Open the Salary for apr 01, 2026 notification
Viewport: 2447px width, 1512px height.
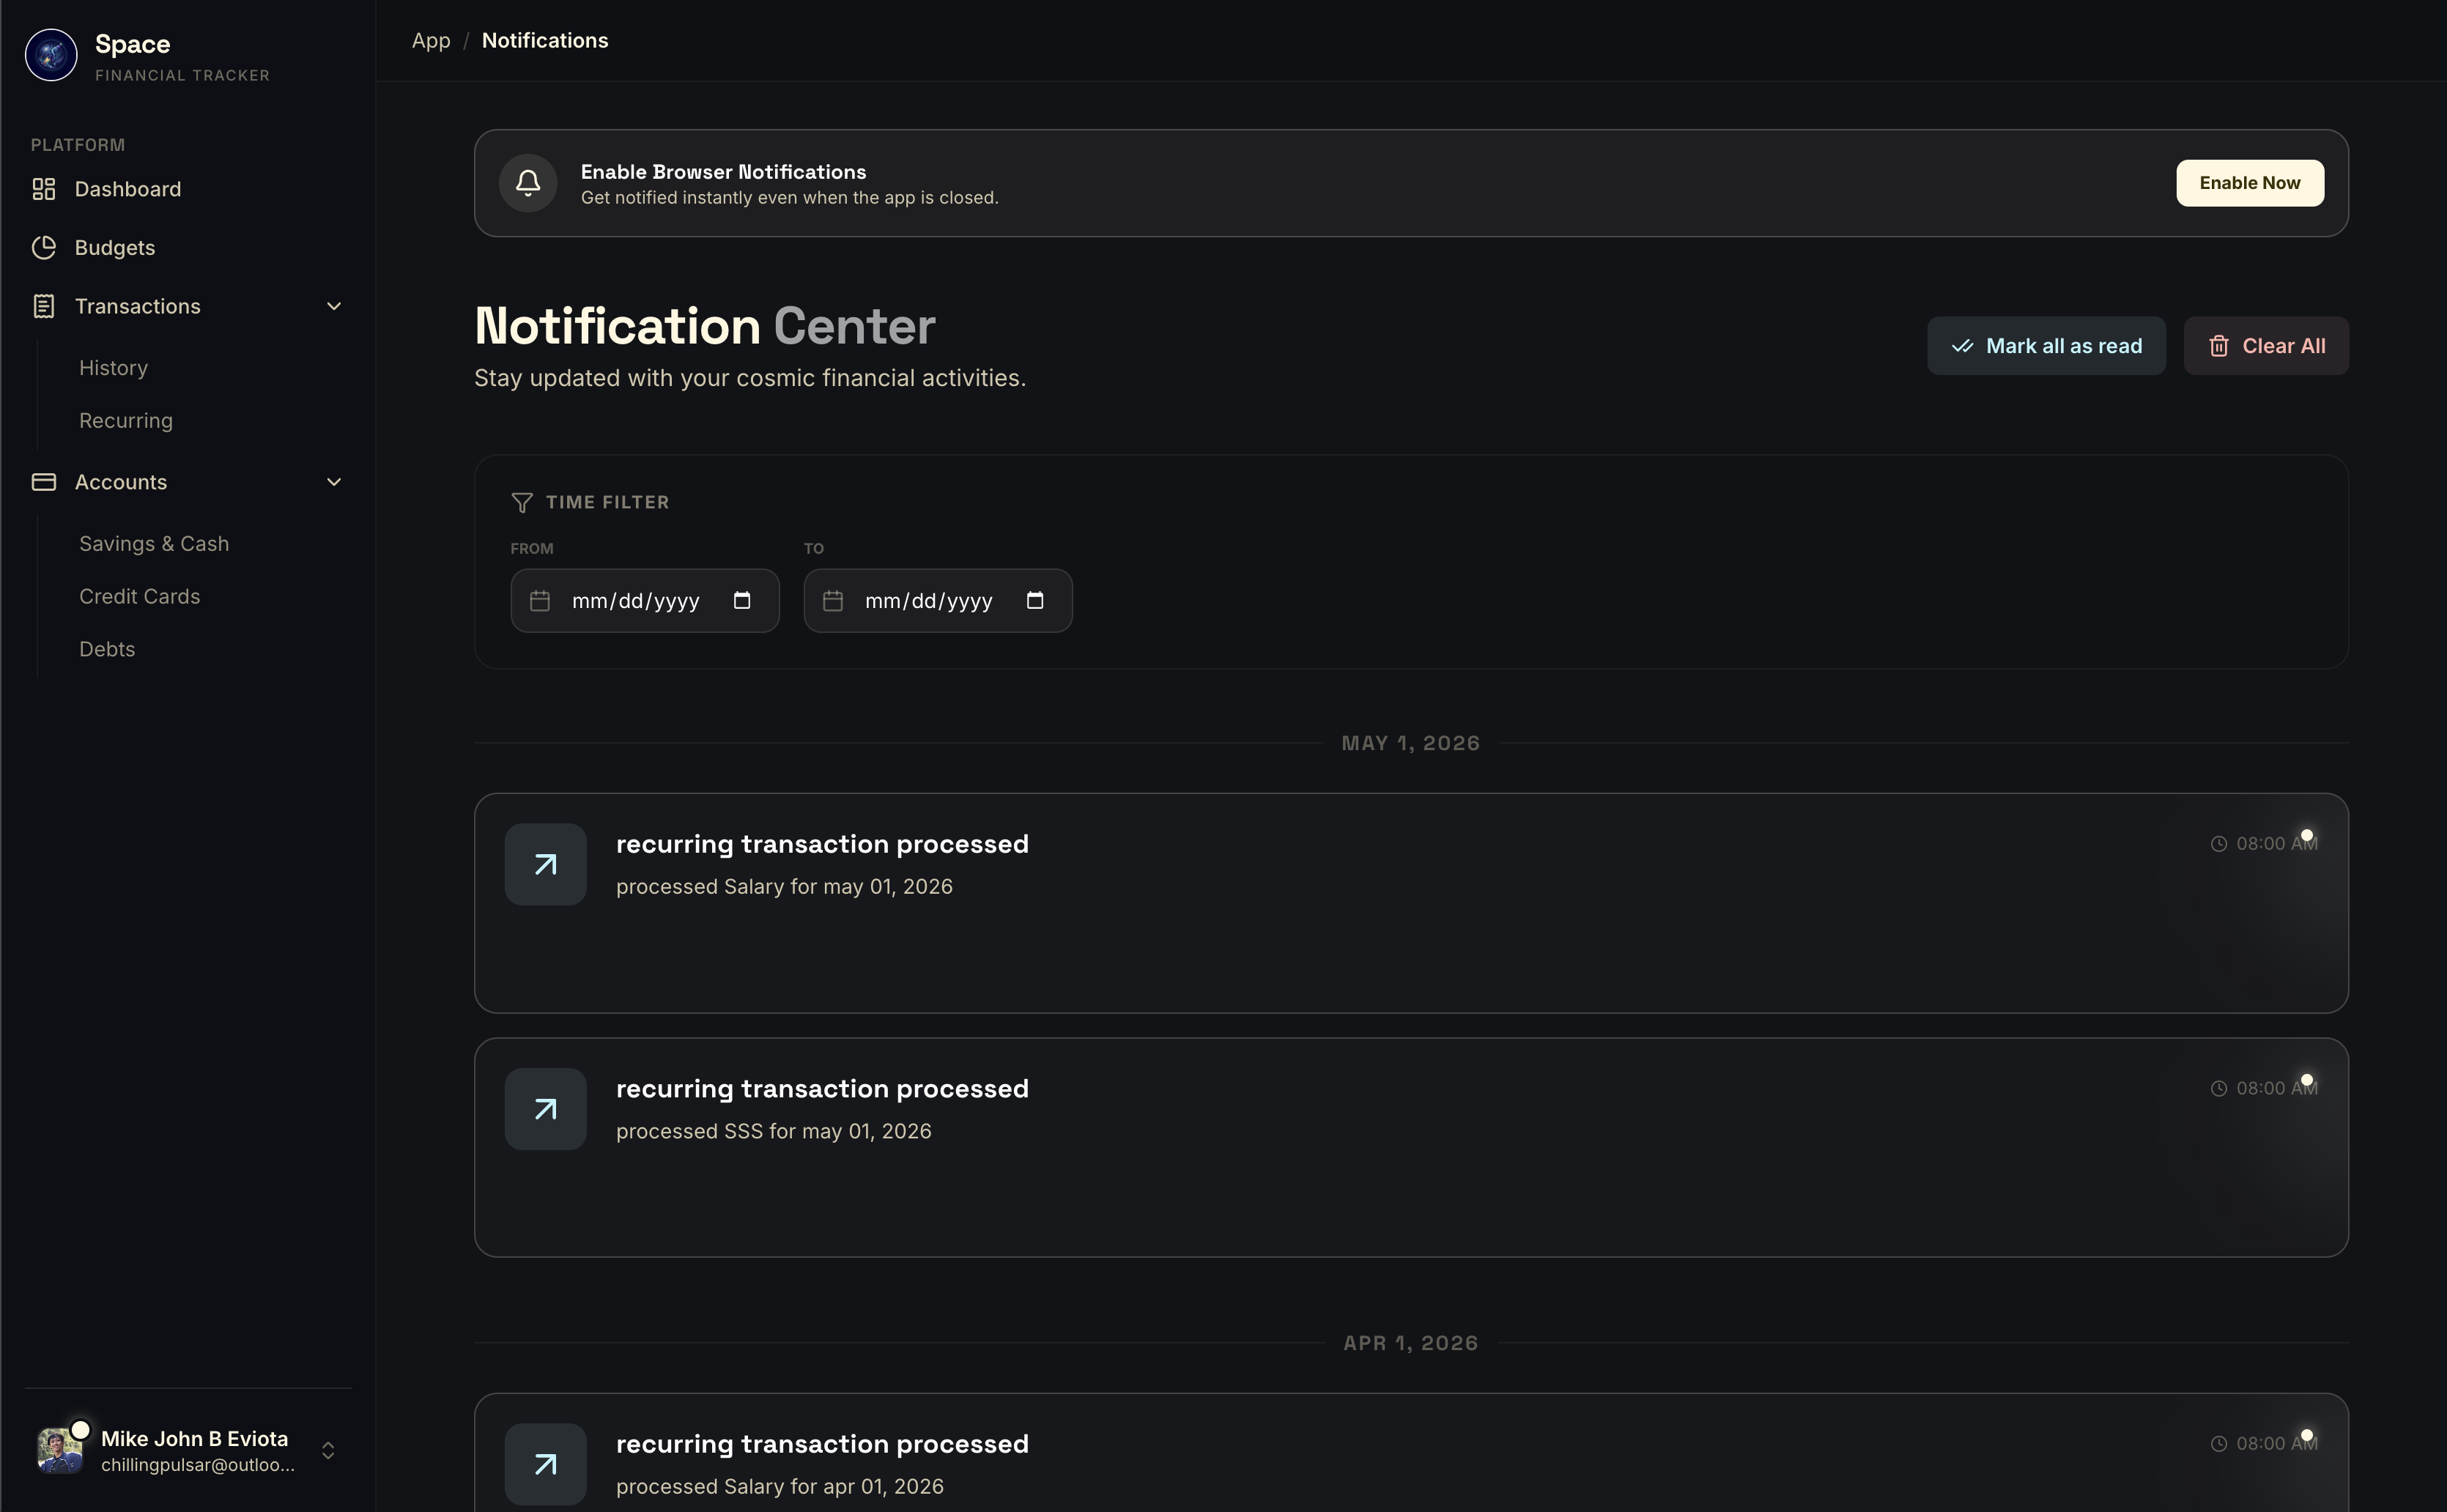(x=1411, y=1453)
